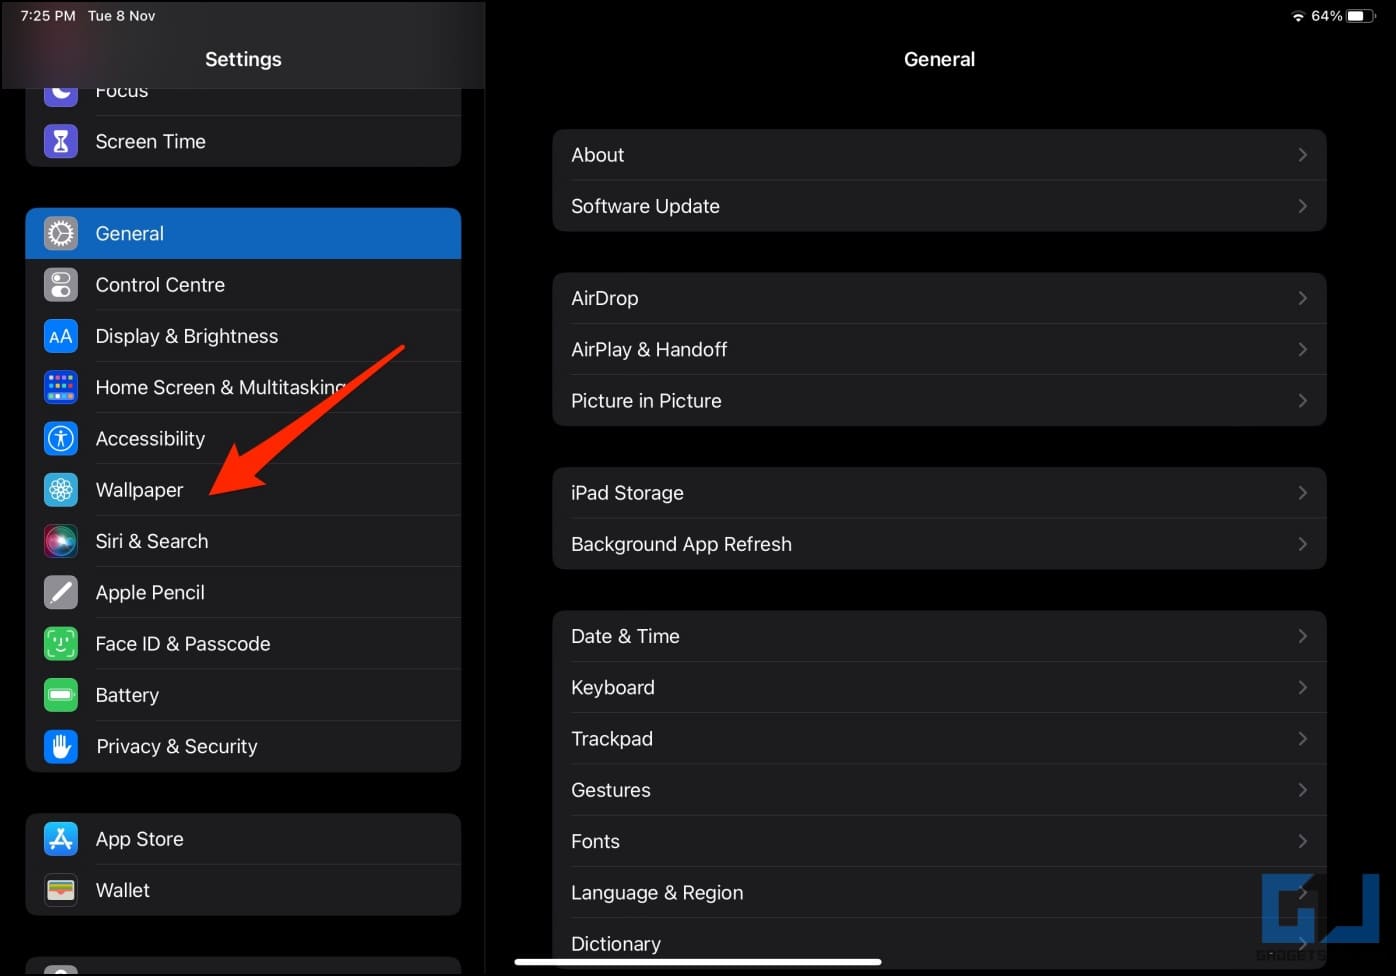Open the Dictionary row
The image size is (1396, 976).
[939, 944]
